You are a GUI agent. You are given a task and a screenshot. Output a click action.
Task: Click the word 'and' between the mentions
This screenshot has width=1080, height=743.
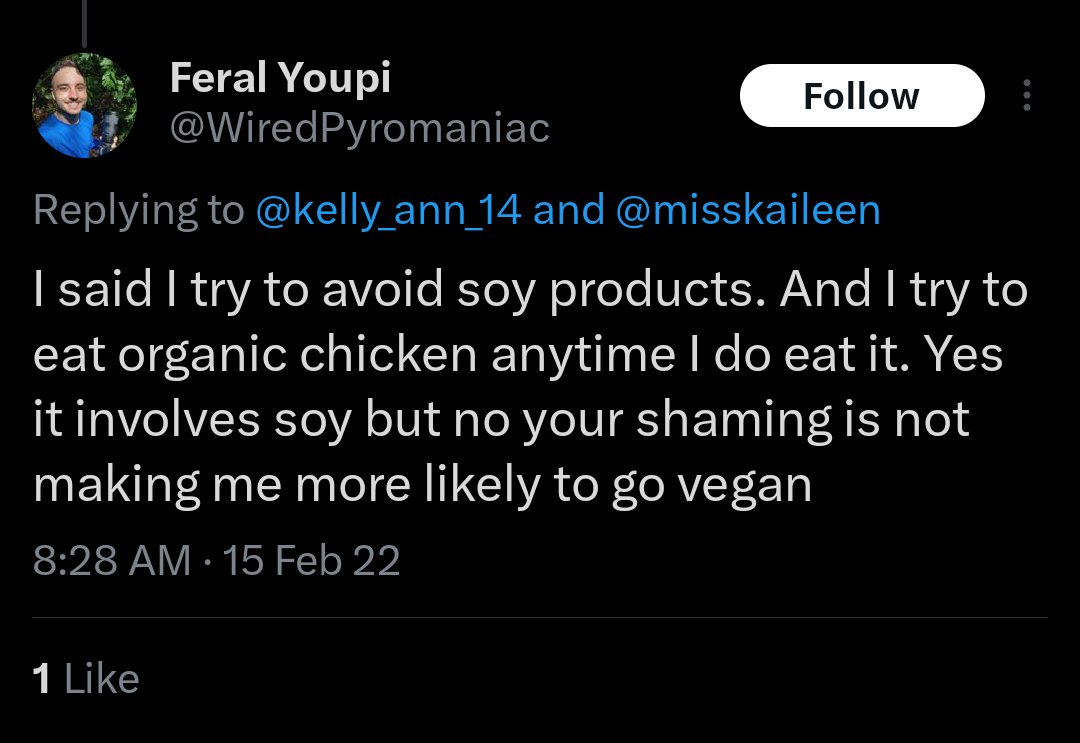tap(568, 210)
